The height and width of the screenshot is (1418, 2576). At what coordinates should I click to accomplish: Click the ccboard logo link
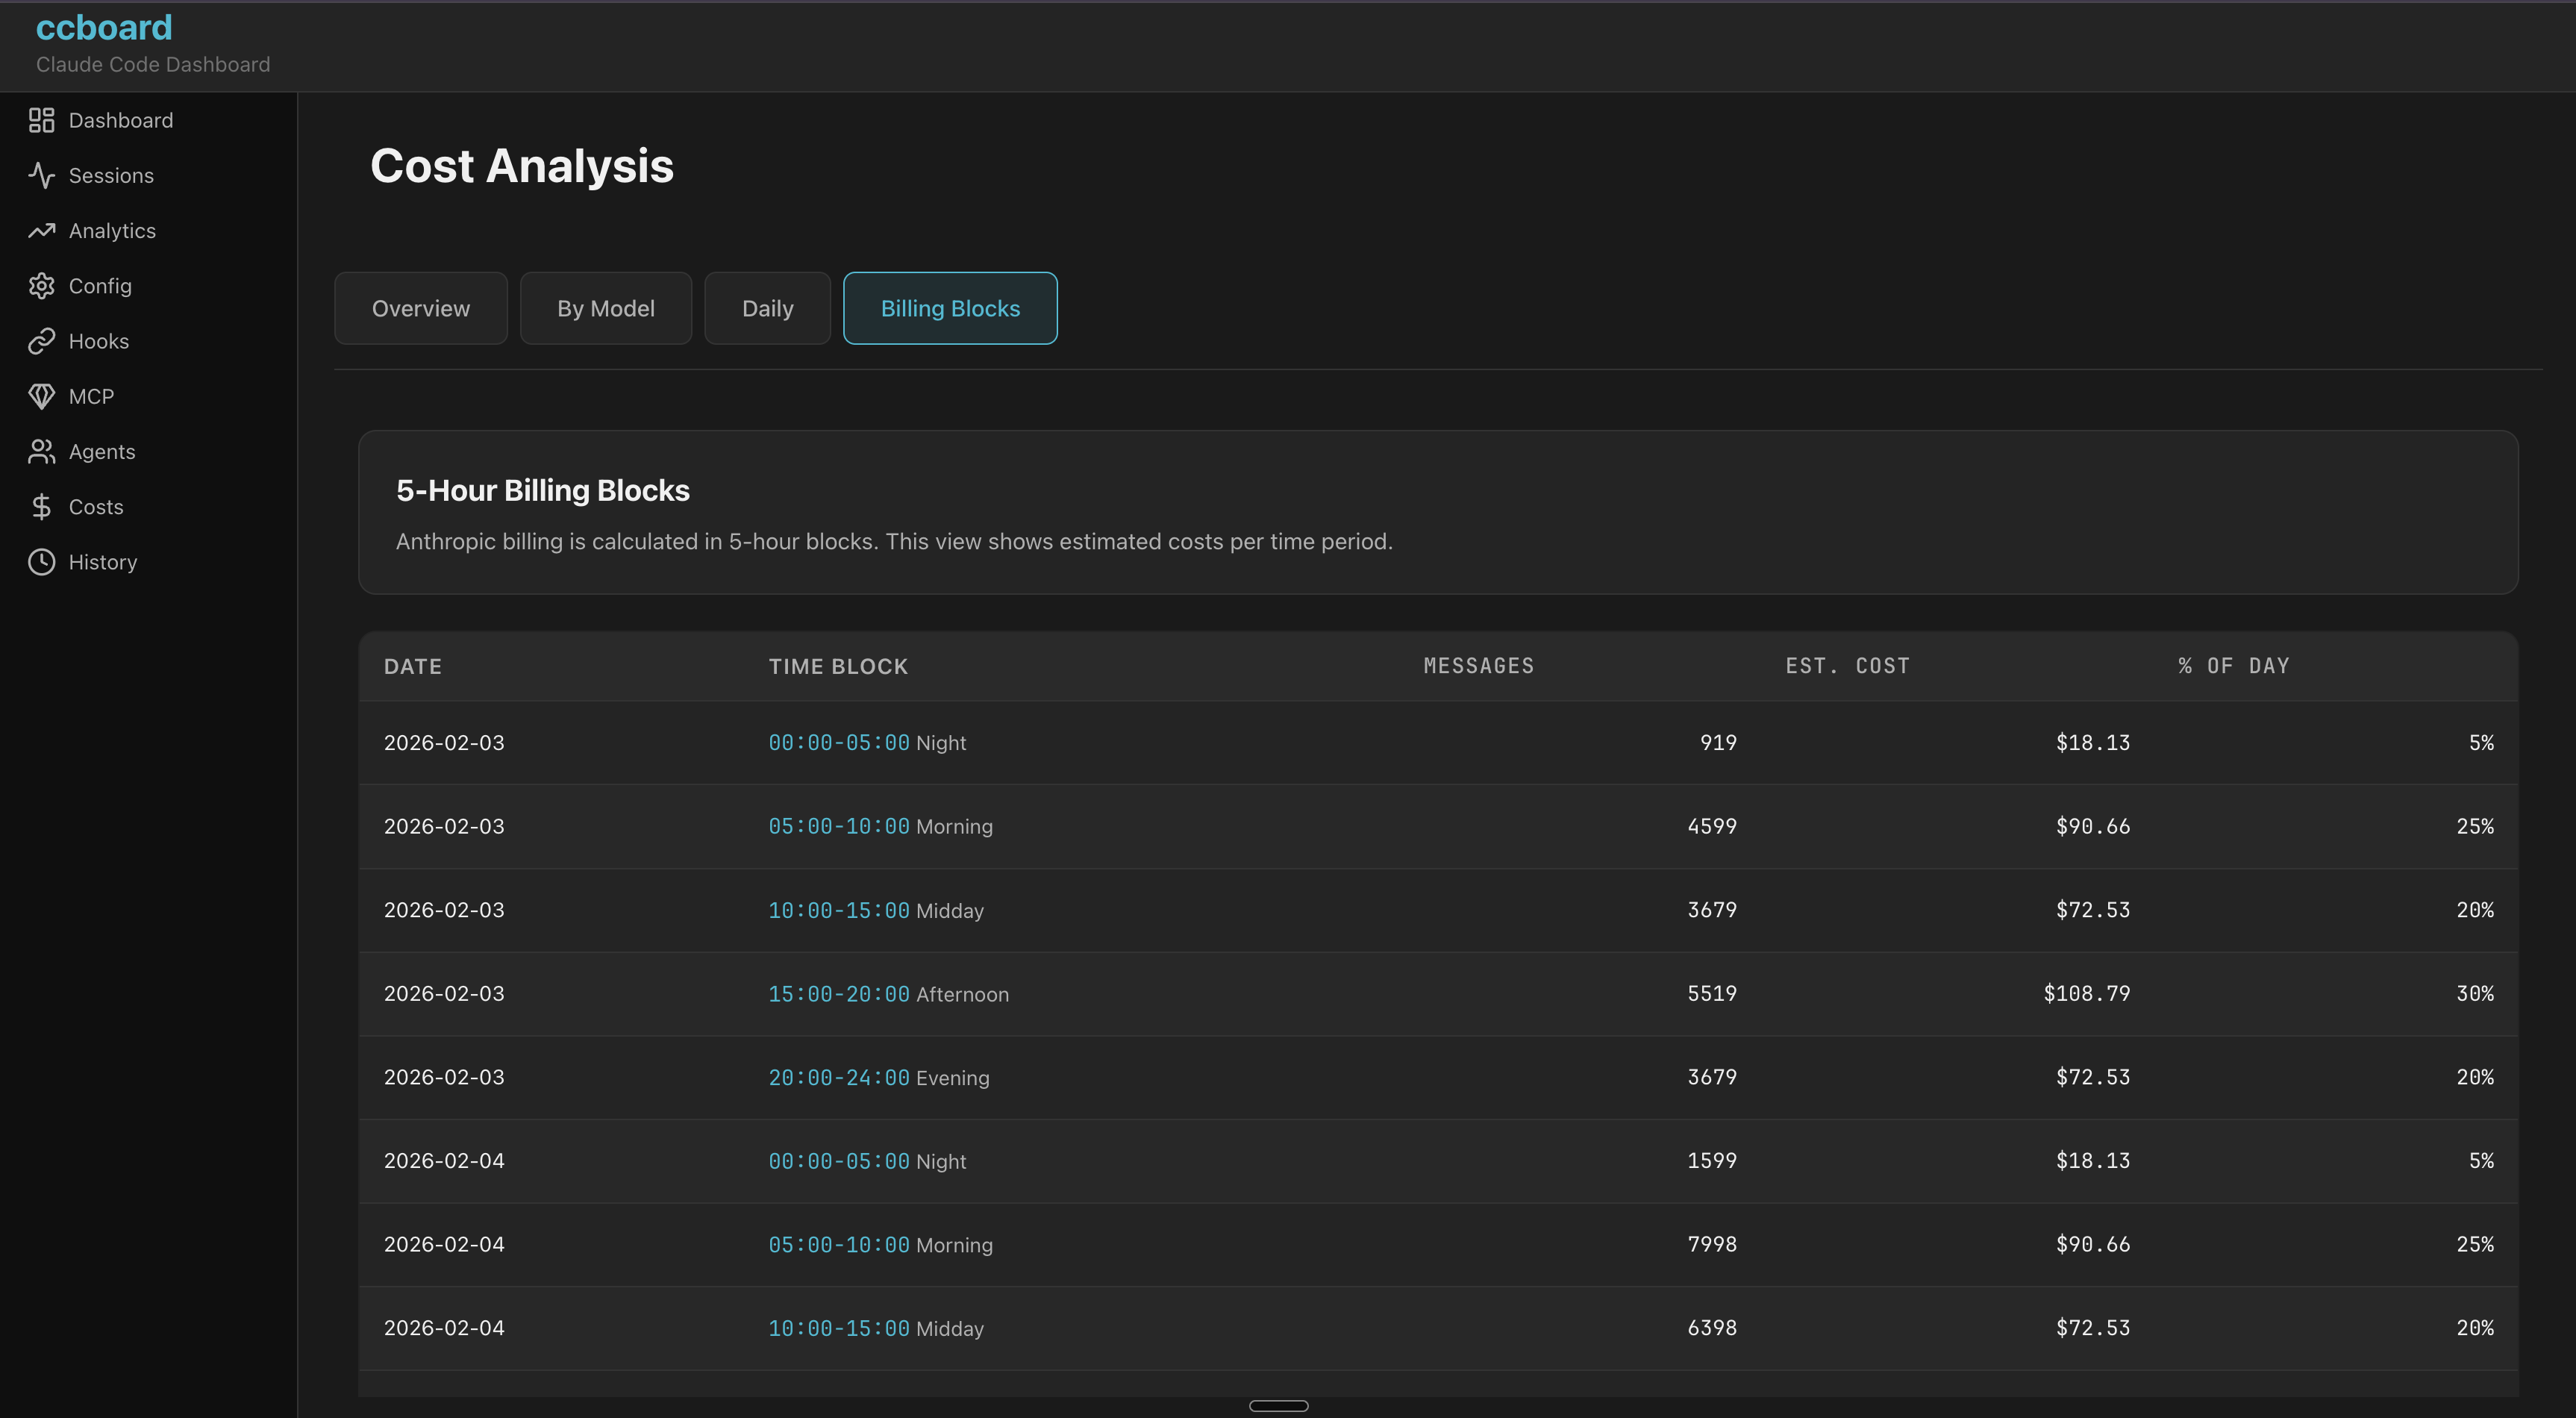(104, 28)
